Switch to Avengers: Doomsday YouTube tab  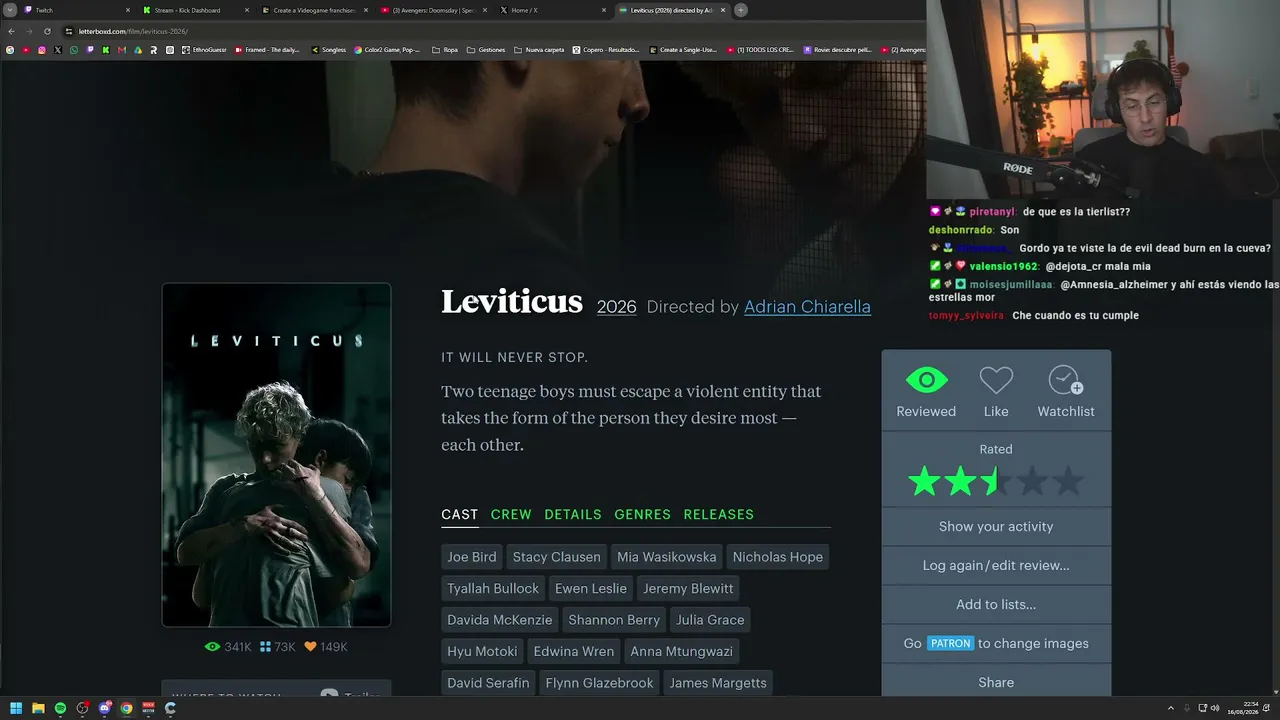point(434,10)
